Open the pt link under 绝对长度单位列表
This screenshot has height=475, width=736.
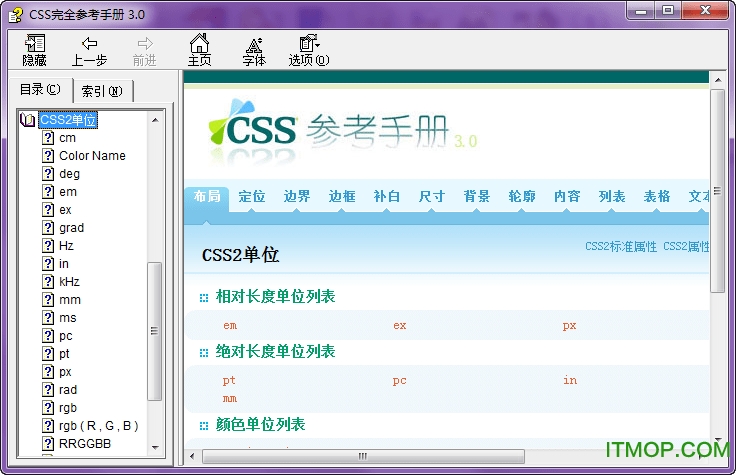coord(229,380)
